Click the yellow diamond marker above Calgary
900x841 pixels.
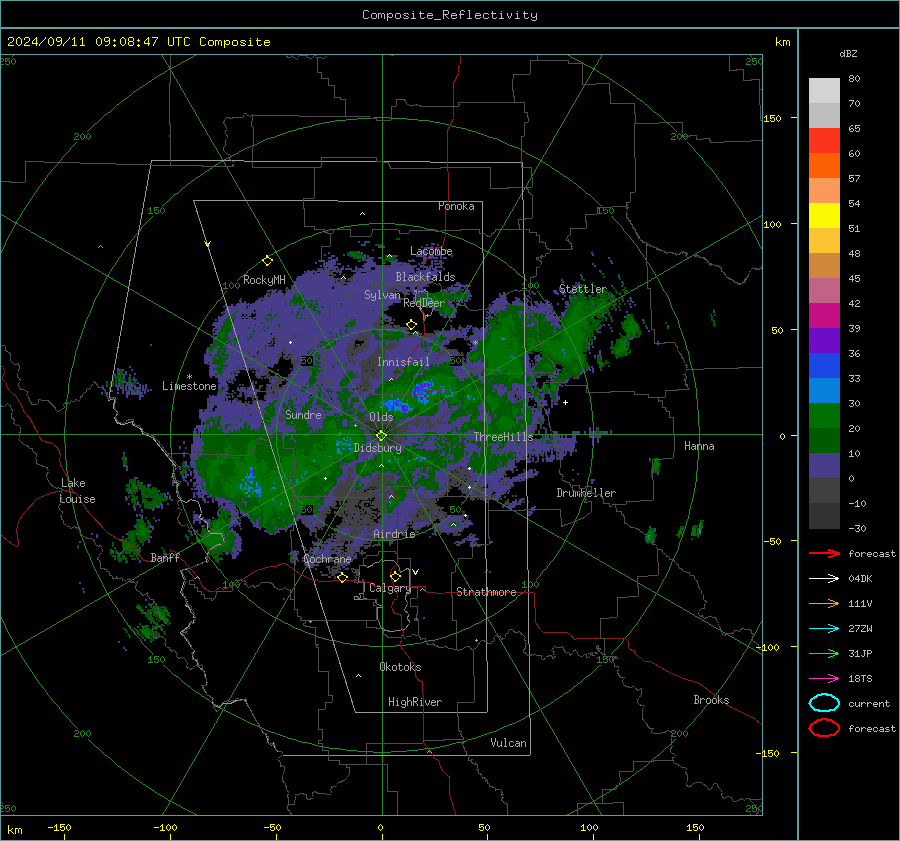[395, 576]
